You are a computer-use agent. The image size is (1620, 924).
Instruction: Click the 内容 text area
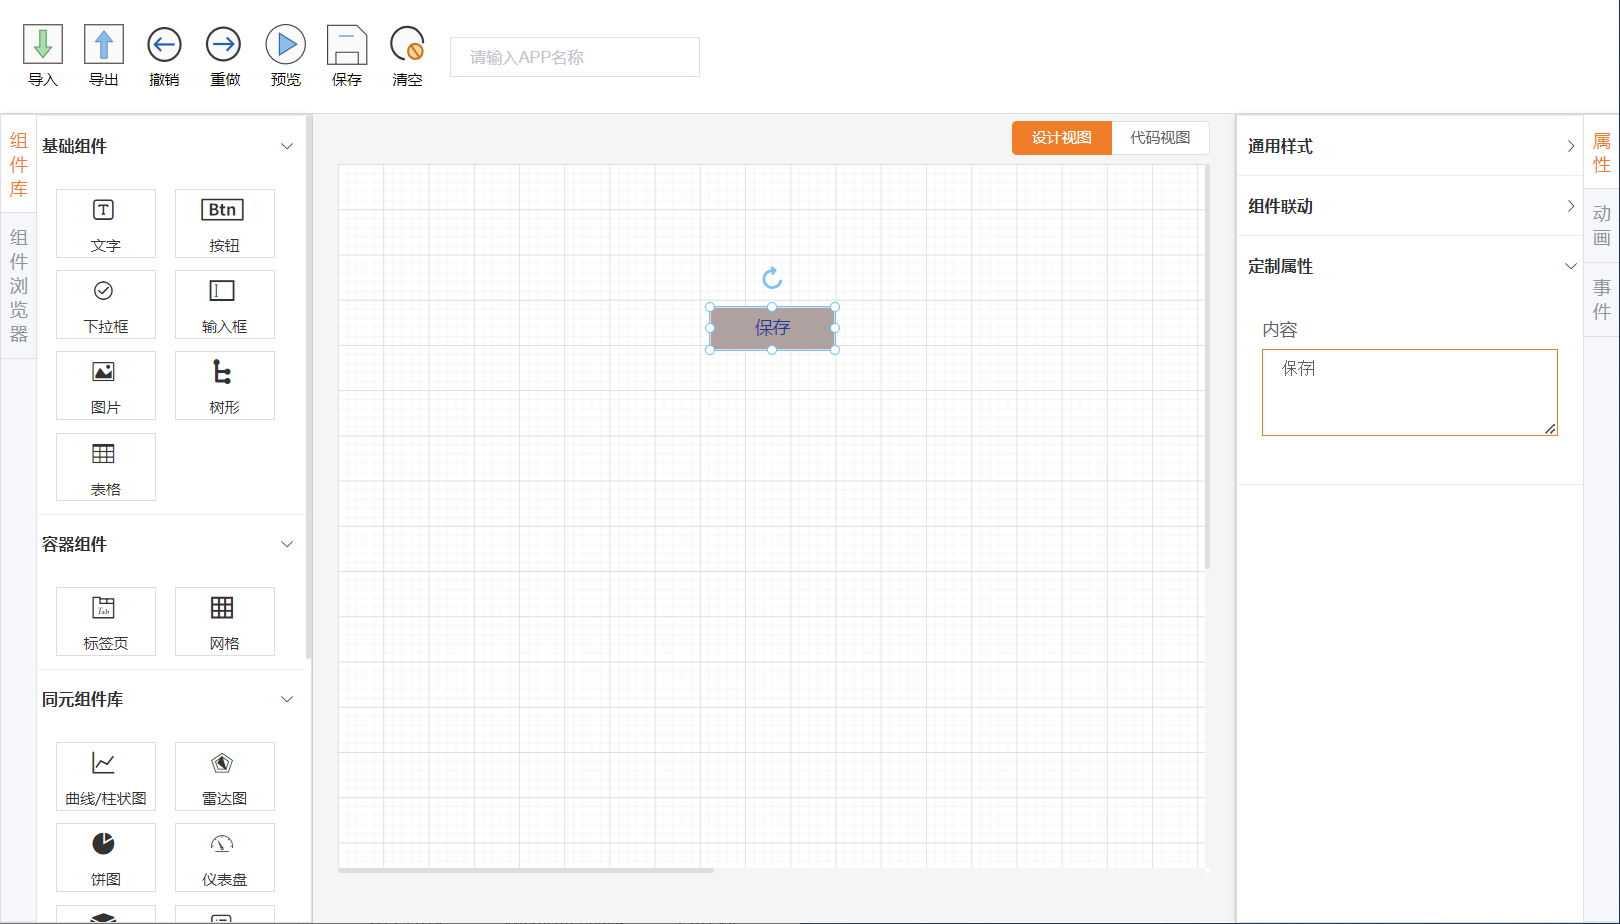pos(1410,392)
